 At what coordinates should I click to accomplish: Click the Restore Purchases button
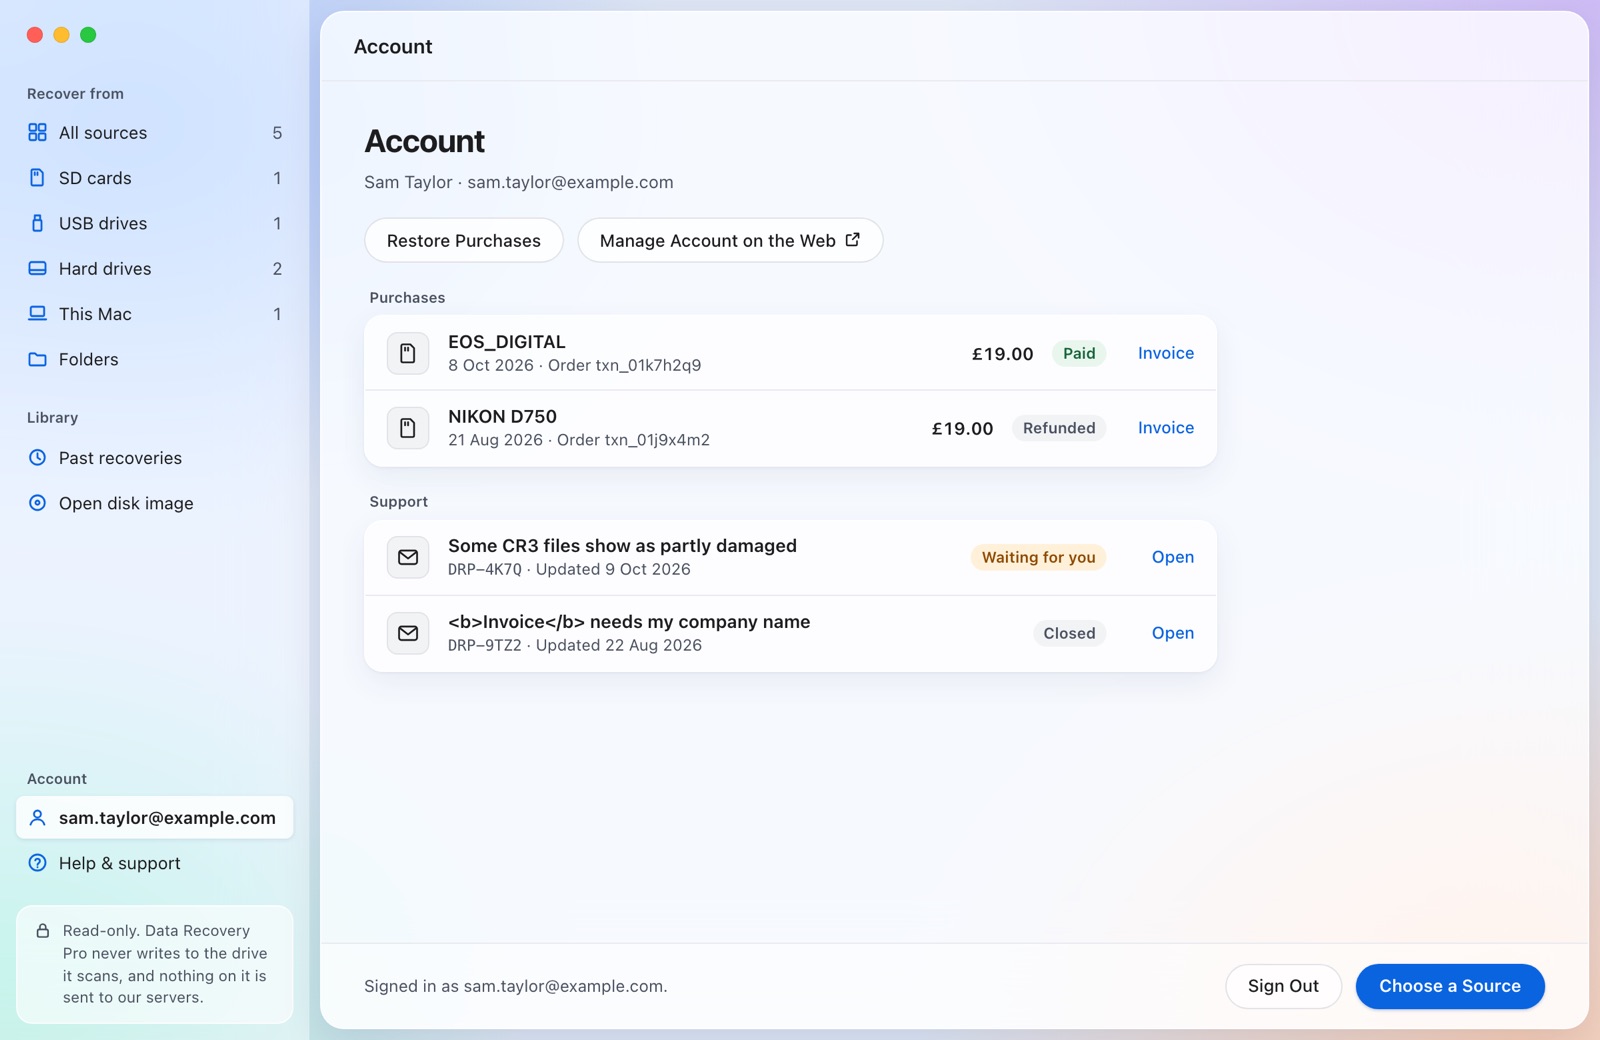click(x=464, y=240)
